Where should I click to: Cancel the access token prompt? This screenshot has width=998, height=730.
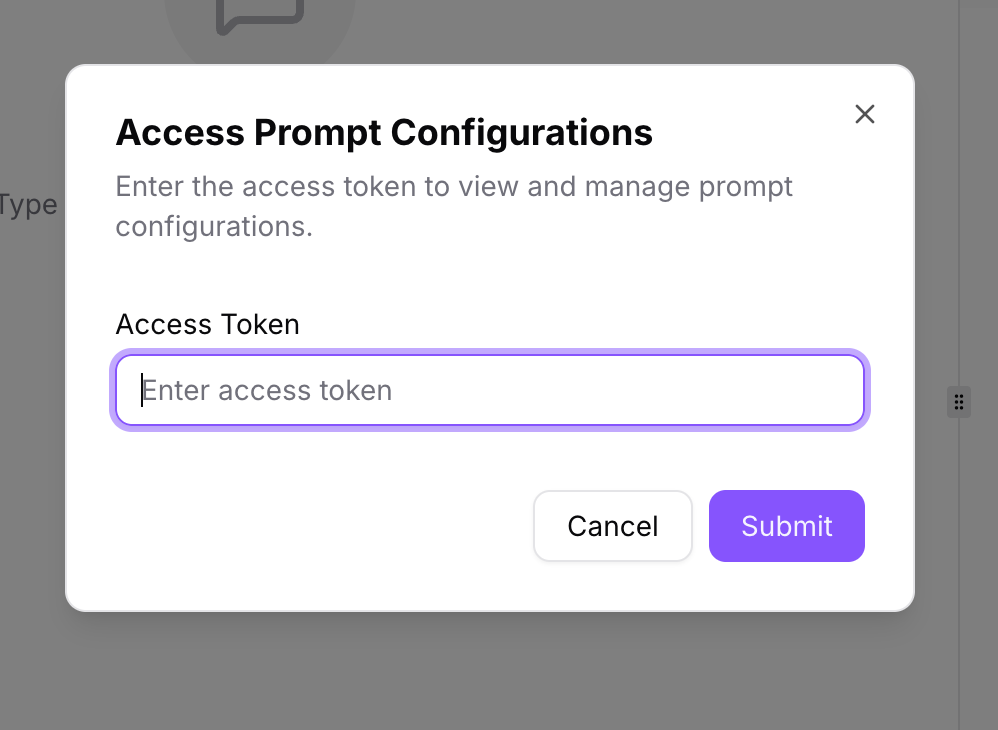pyautogui.click(x=612, y=526)
